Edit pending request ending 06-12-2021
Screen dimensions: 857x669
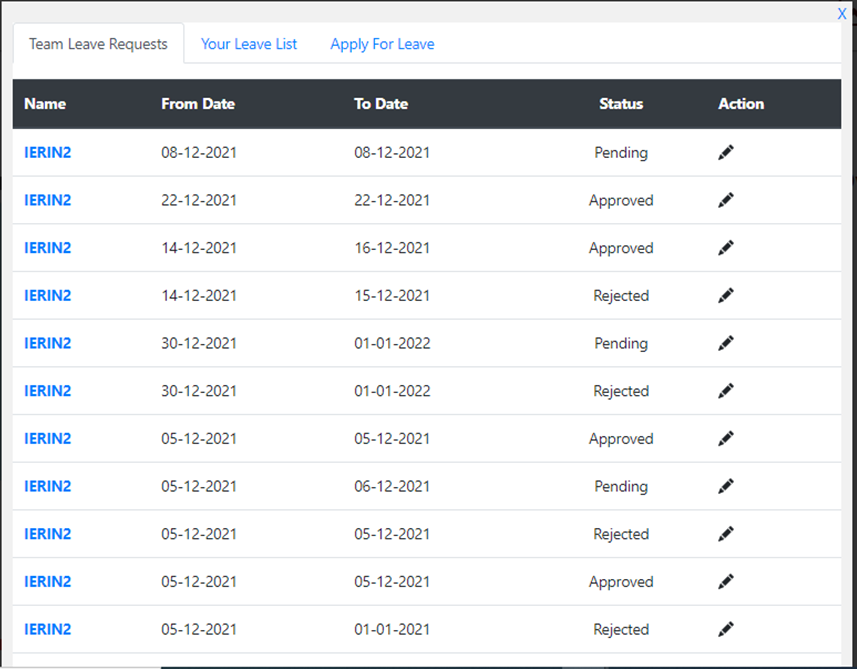pyautogui.click(x=726, y=486)
